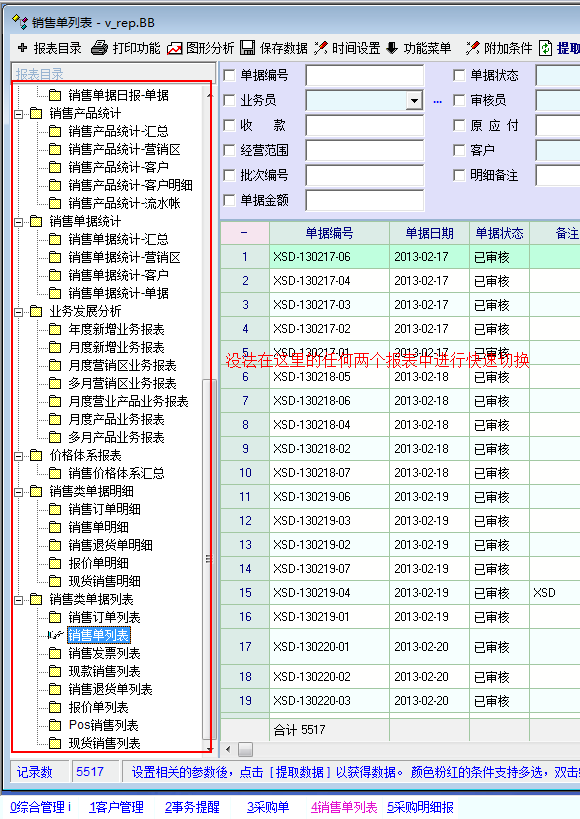Click folder icon of 销售单据统计-客户

55,275
